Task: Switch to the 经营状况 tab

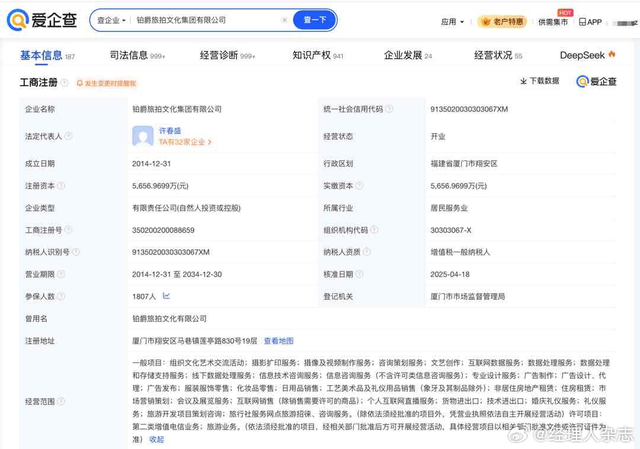Action: pyautogui.click(x=498, y=55)
